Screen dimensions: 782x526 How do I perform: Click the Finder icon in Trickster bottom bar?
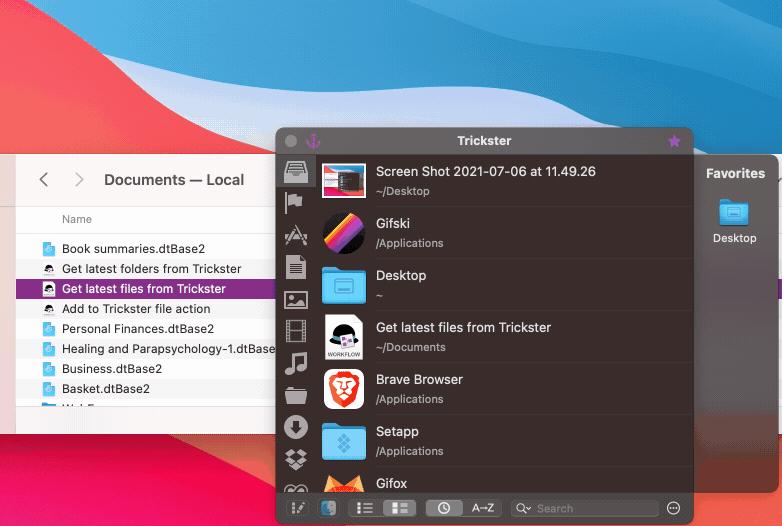click(x=328, y=508)
